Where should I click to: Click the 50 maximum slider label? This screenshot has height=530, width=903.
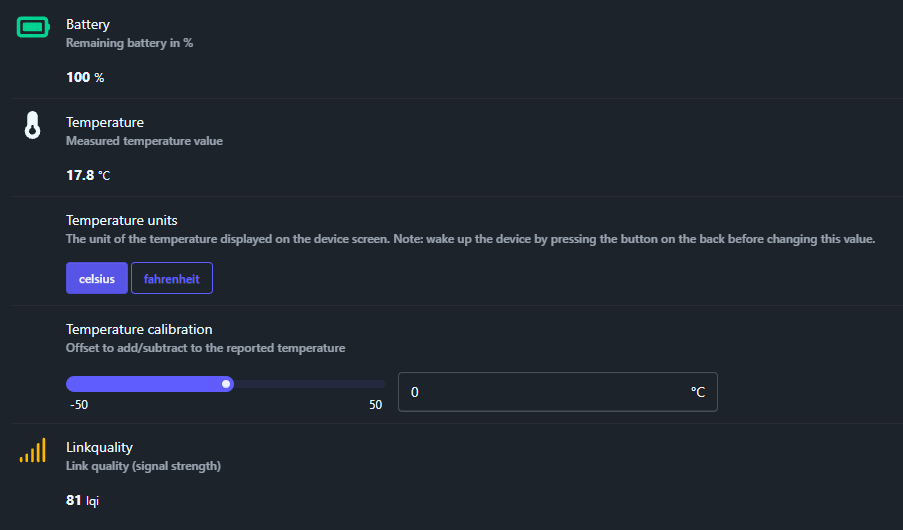click(x=375, y=405)
